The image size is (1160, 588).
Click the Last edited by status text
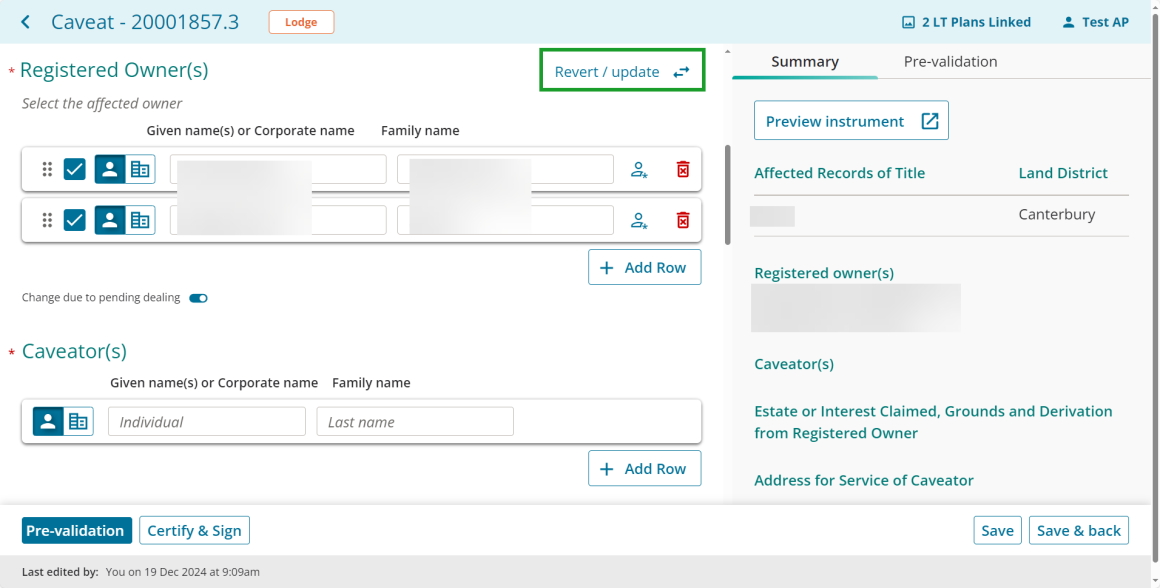[x=141, y=572]
